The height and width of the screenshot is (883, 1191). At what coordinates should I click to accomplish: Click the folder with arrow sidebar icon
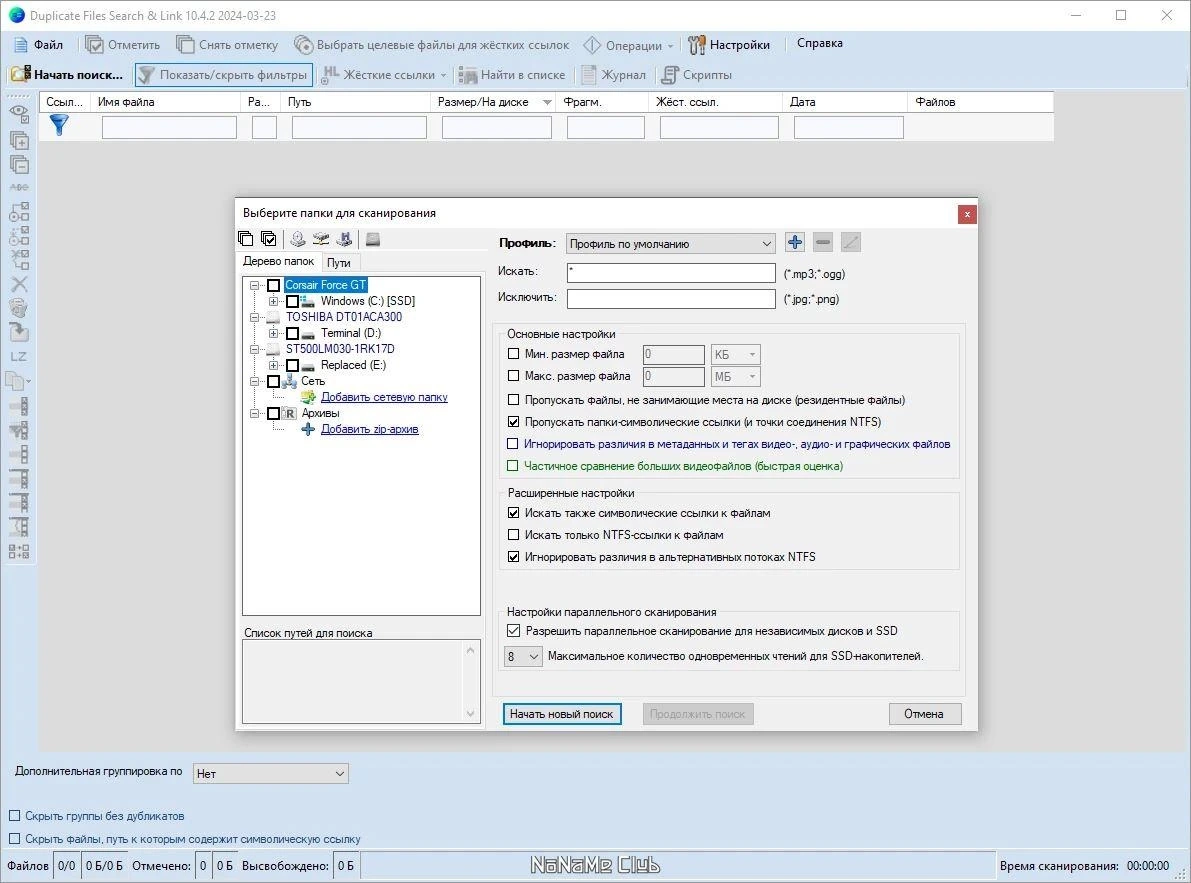(19, 332)
